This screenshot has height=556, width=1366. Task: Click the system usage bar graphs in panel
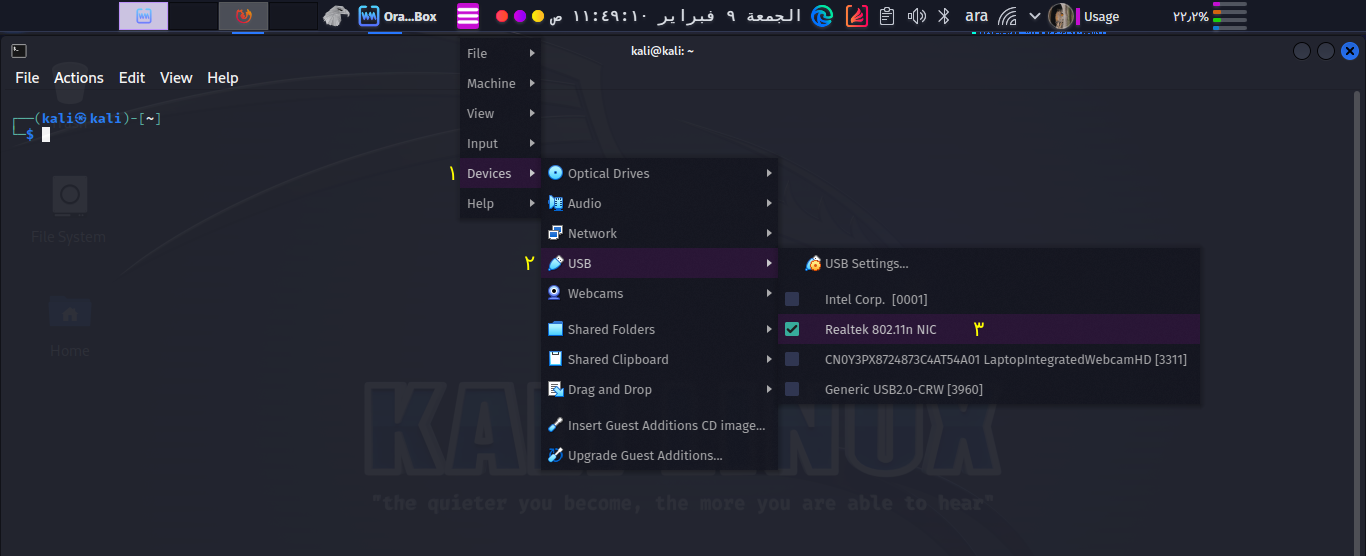(x=1229, y=17)
